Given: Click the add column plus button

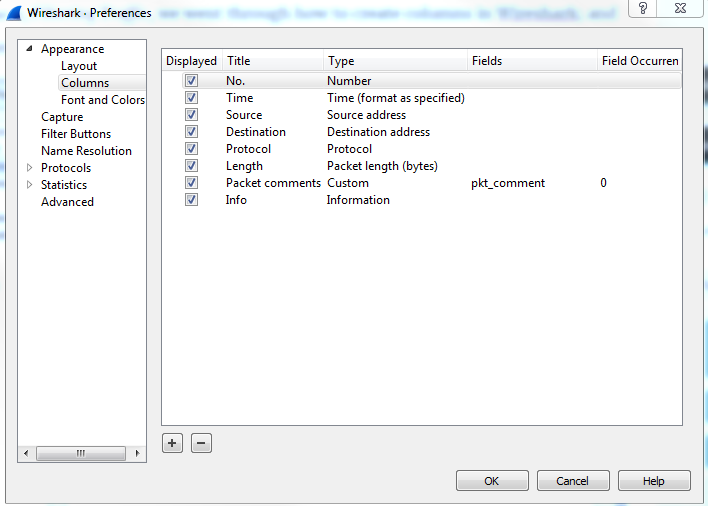Looking at the screenshot, I should (x=172, y=443).
